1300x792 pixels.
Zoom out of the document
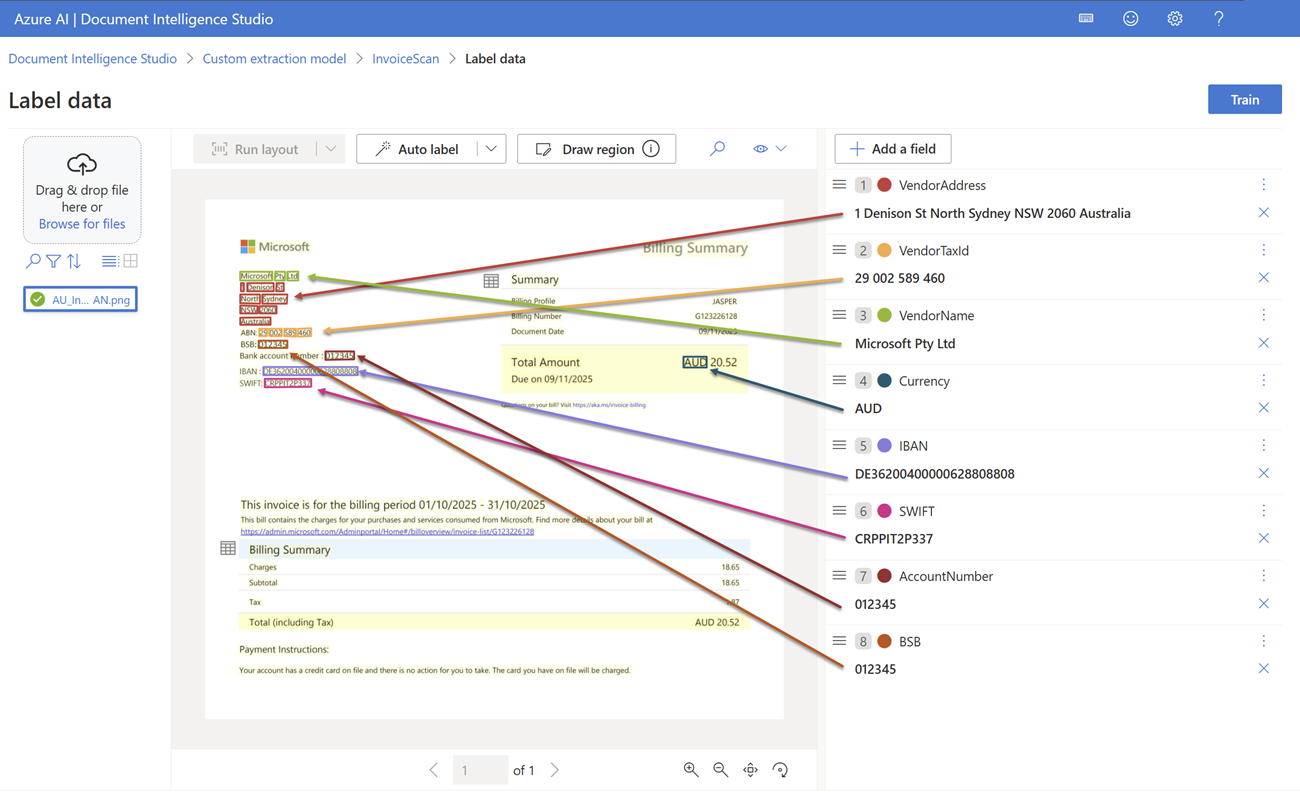pyautogui.click(x=720, y=770)
